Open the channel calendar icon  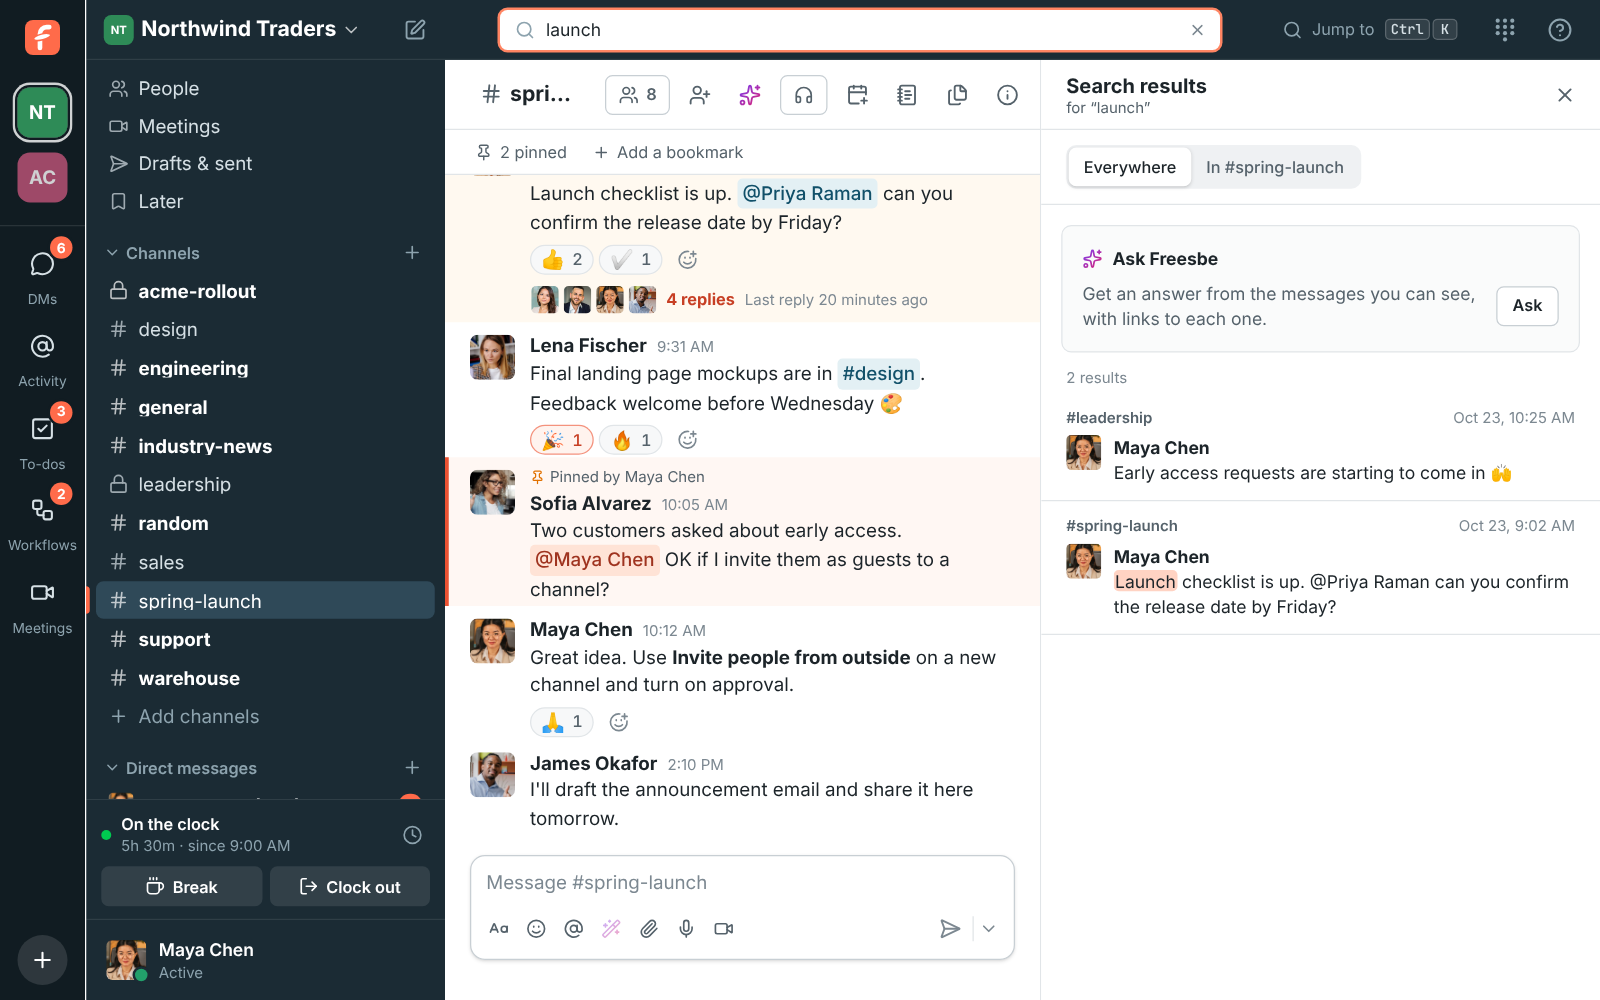[858, 95]
